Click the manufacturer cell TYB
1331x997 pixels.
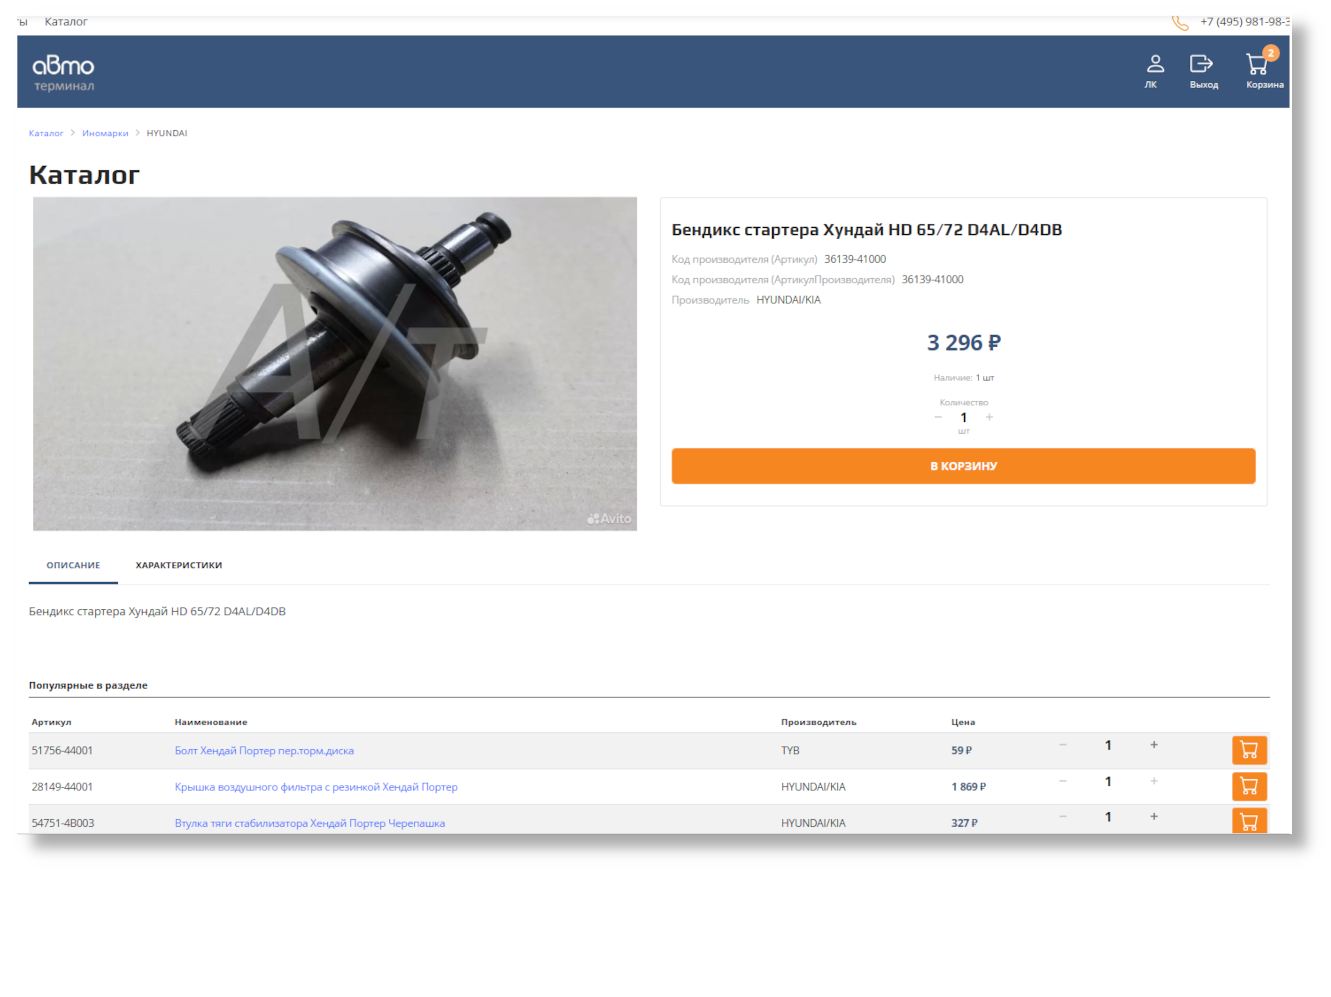(x=790, y=751)
